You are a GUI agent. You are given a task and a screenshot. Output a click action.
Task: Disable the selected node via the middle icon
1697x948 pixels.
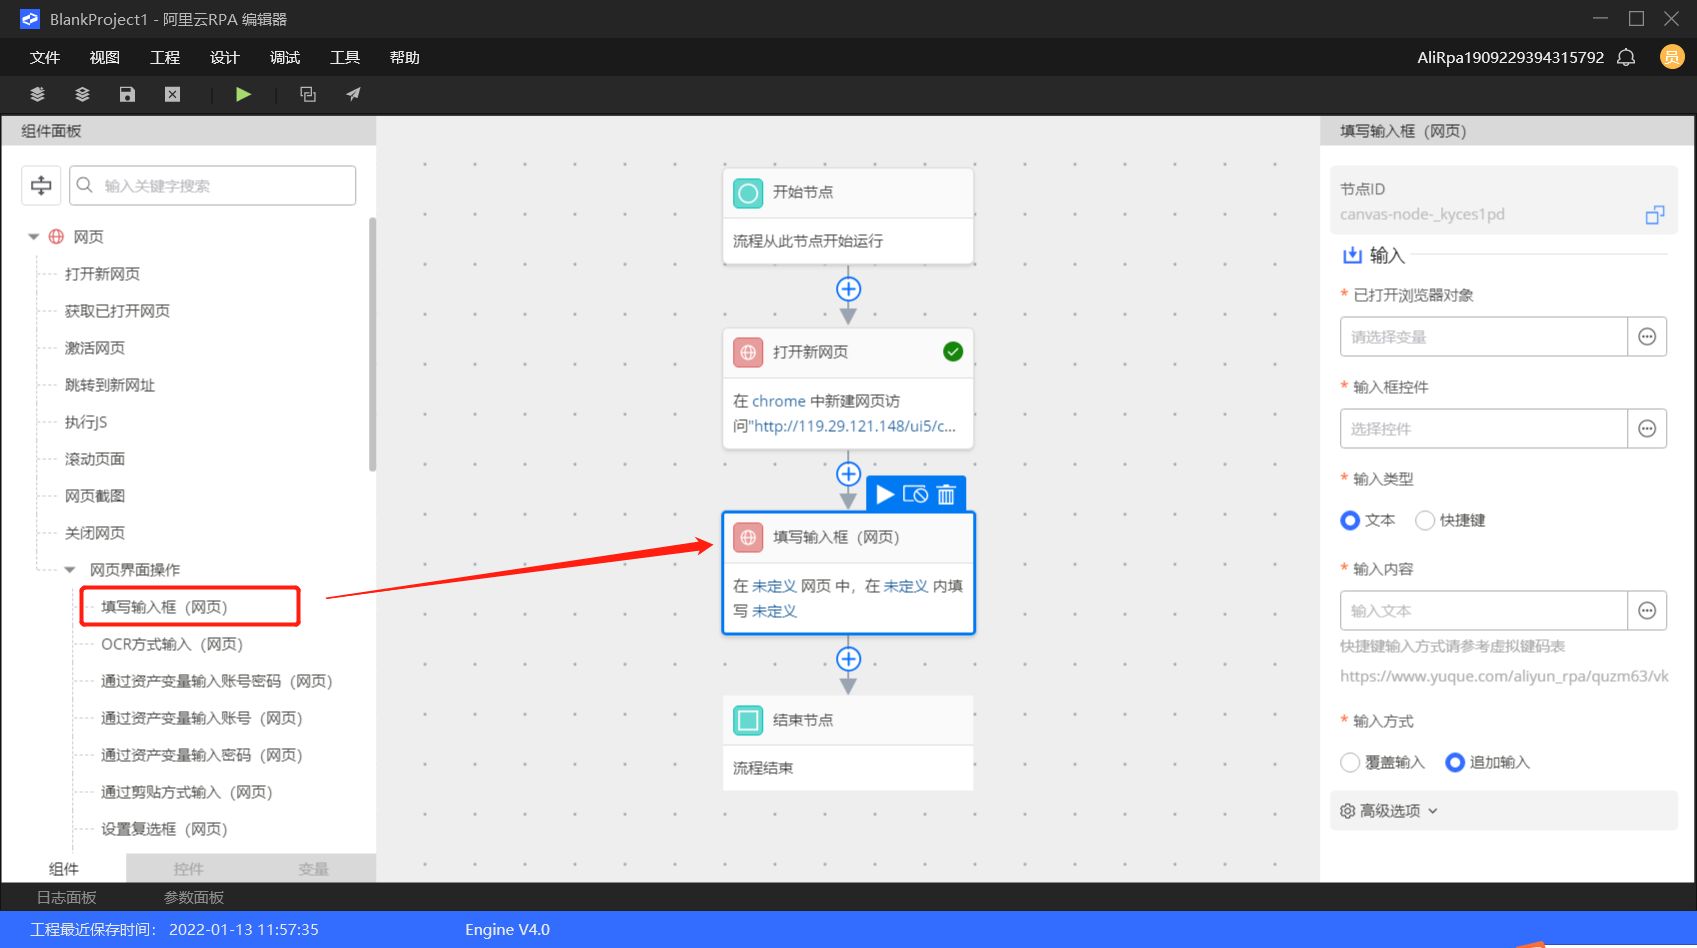coord(915,494)
